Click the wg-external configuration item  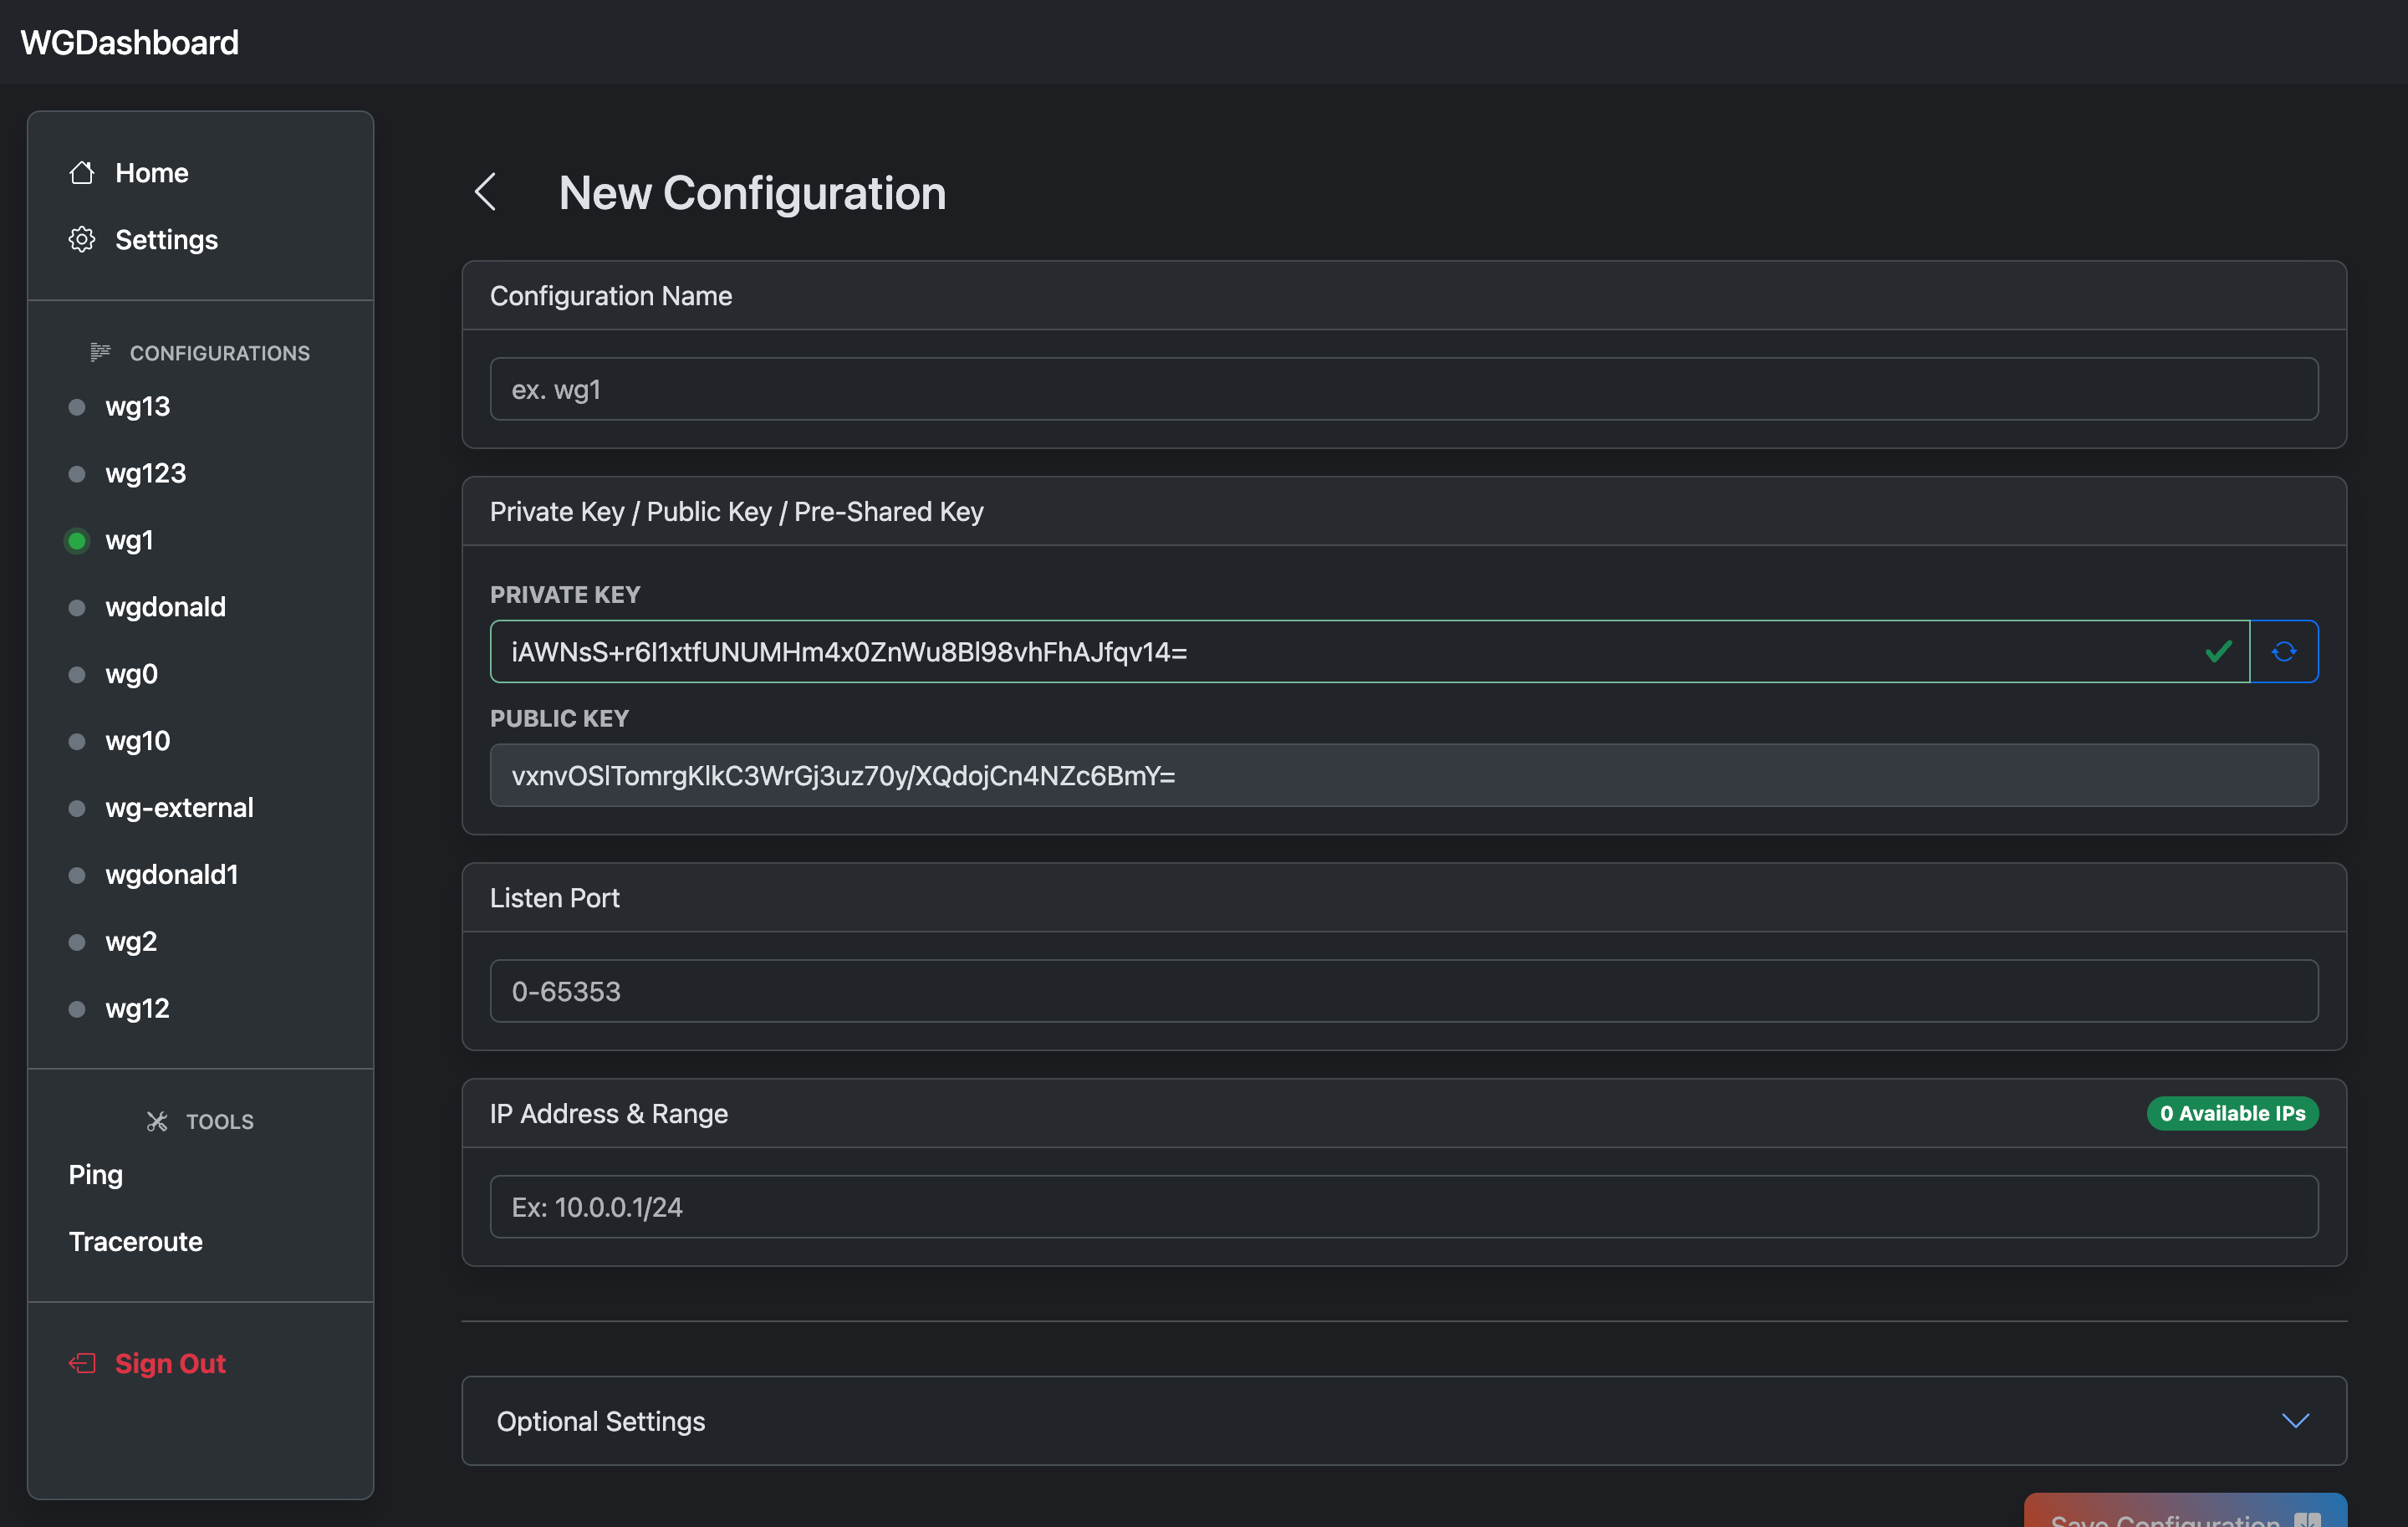[179, 805]
